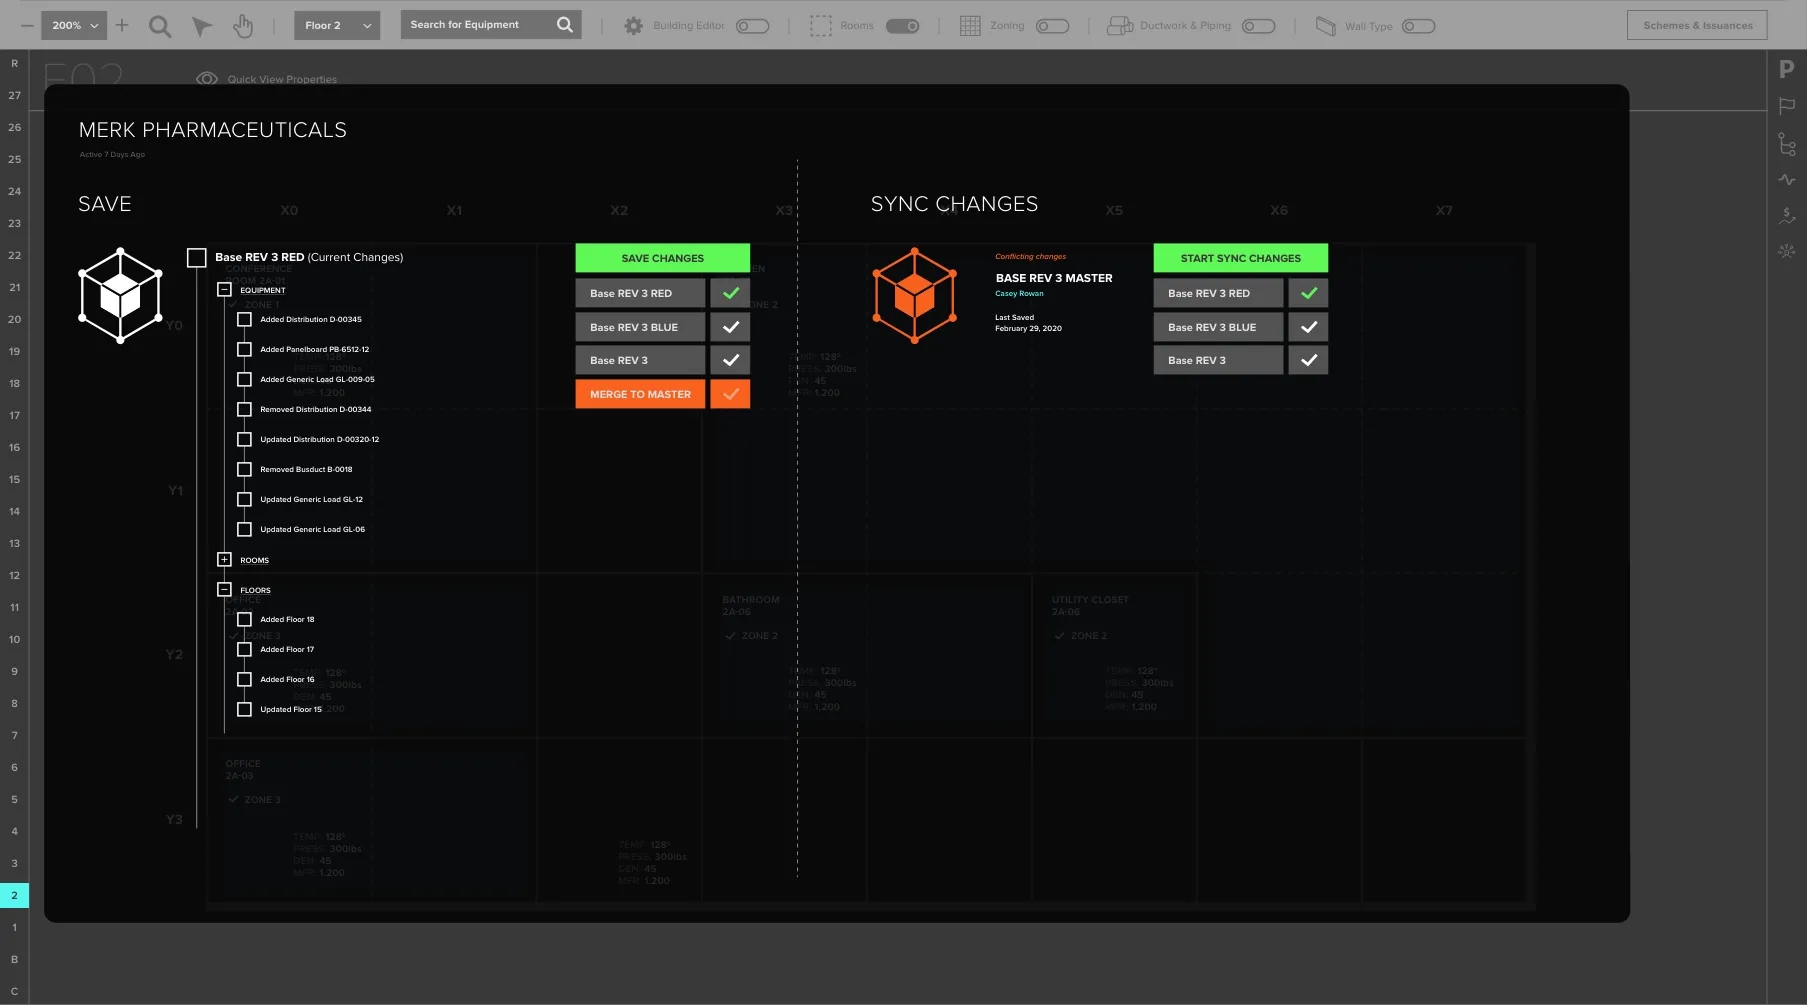
Task: Toggle the Building Editor switch
Action: (x=753, y=26)
